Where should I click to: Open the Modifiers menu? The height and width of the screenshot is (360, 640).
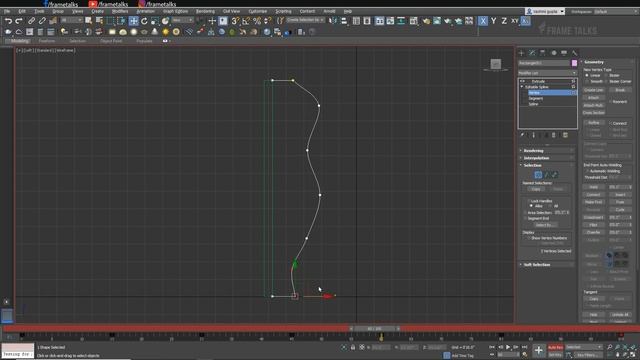[x=120, y=11]
